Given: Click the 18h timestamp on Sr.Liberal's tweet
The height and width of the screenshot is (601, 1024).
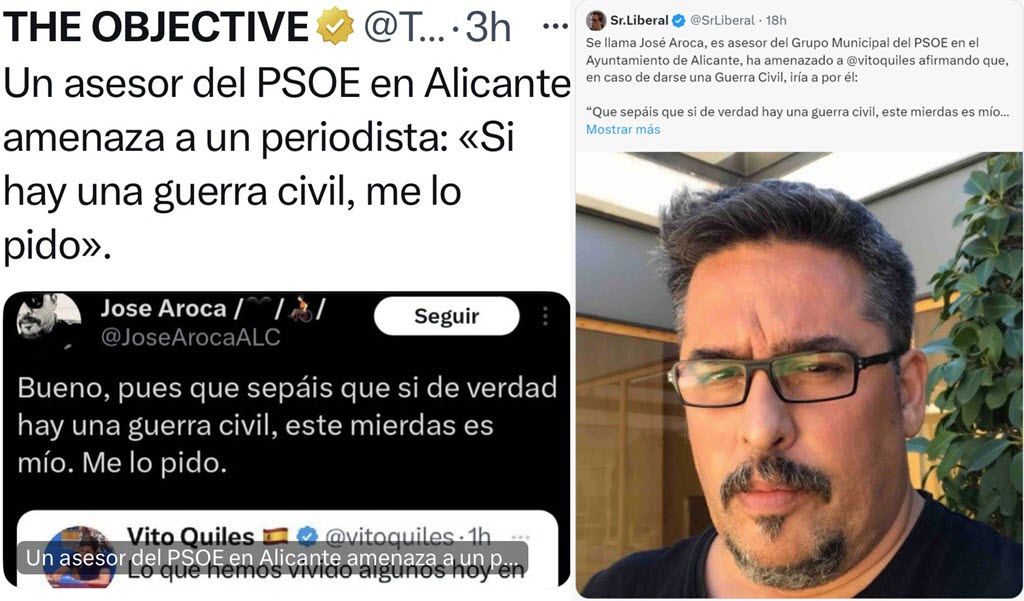Looking at the screenshot, I should coord(776,21).
